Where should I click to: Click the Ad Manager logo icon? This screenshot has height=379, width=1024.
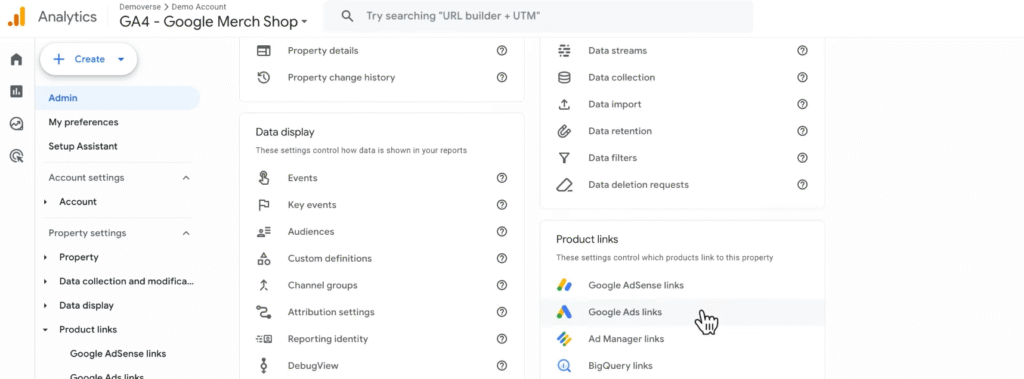tap(564, 338)
